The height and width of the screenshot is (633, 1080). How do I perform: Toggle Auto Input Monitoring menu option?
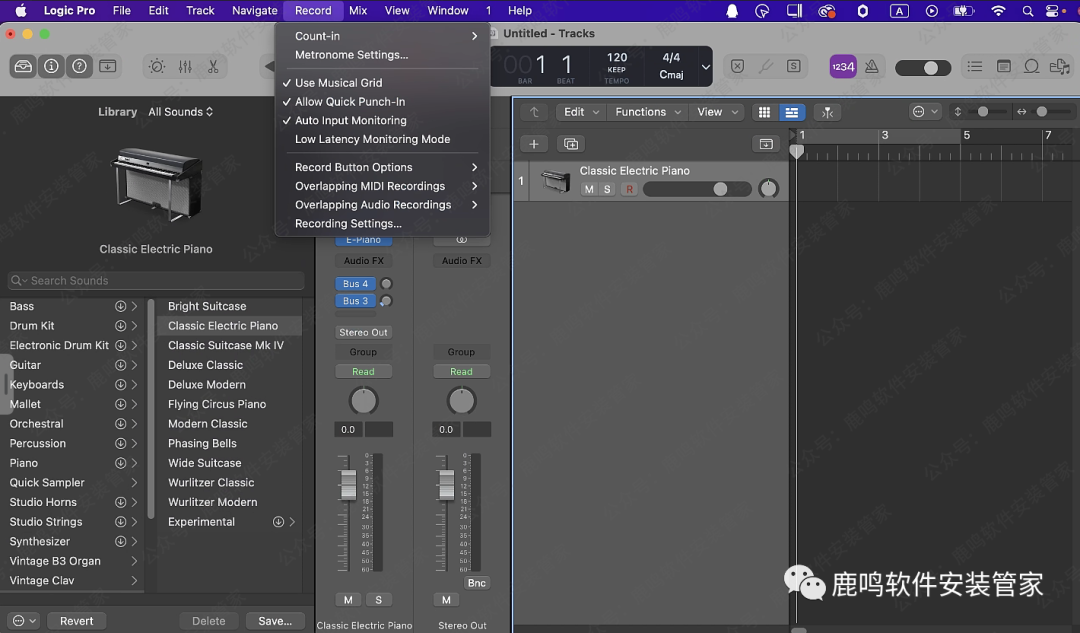[350, 121]
